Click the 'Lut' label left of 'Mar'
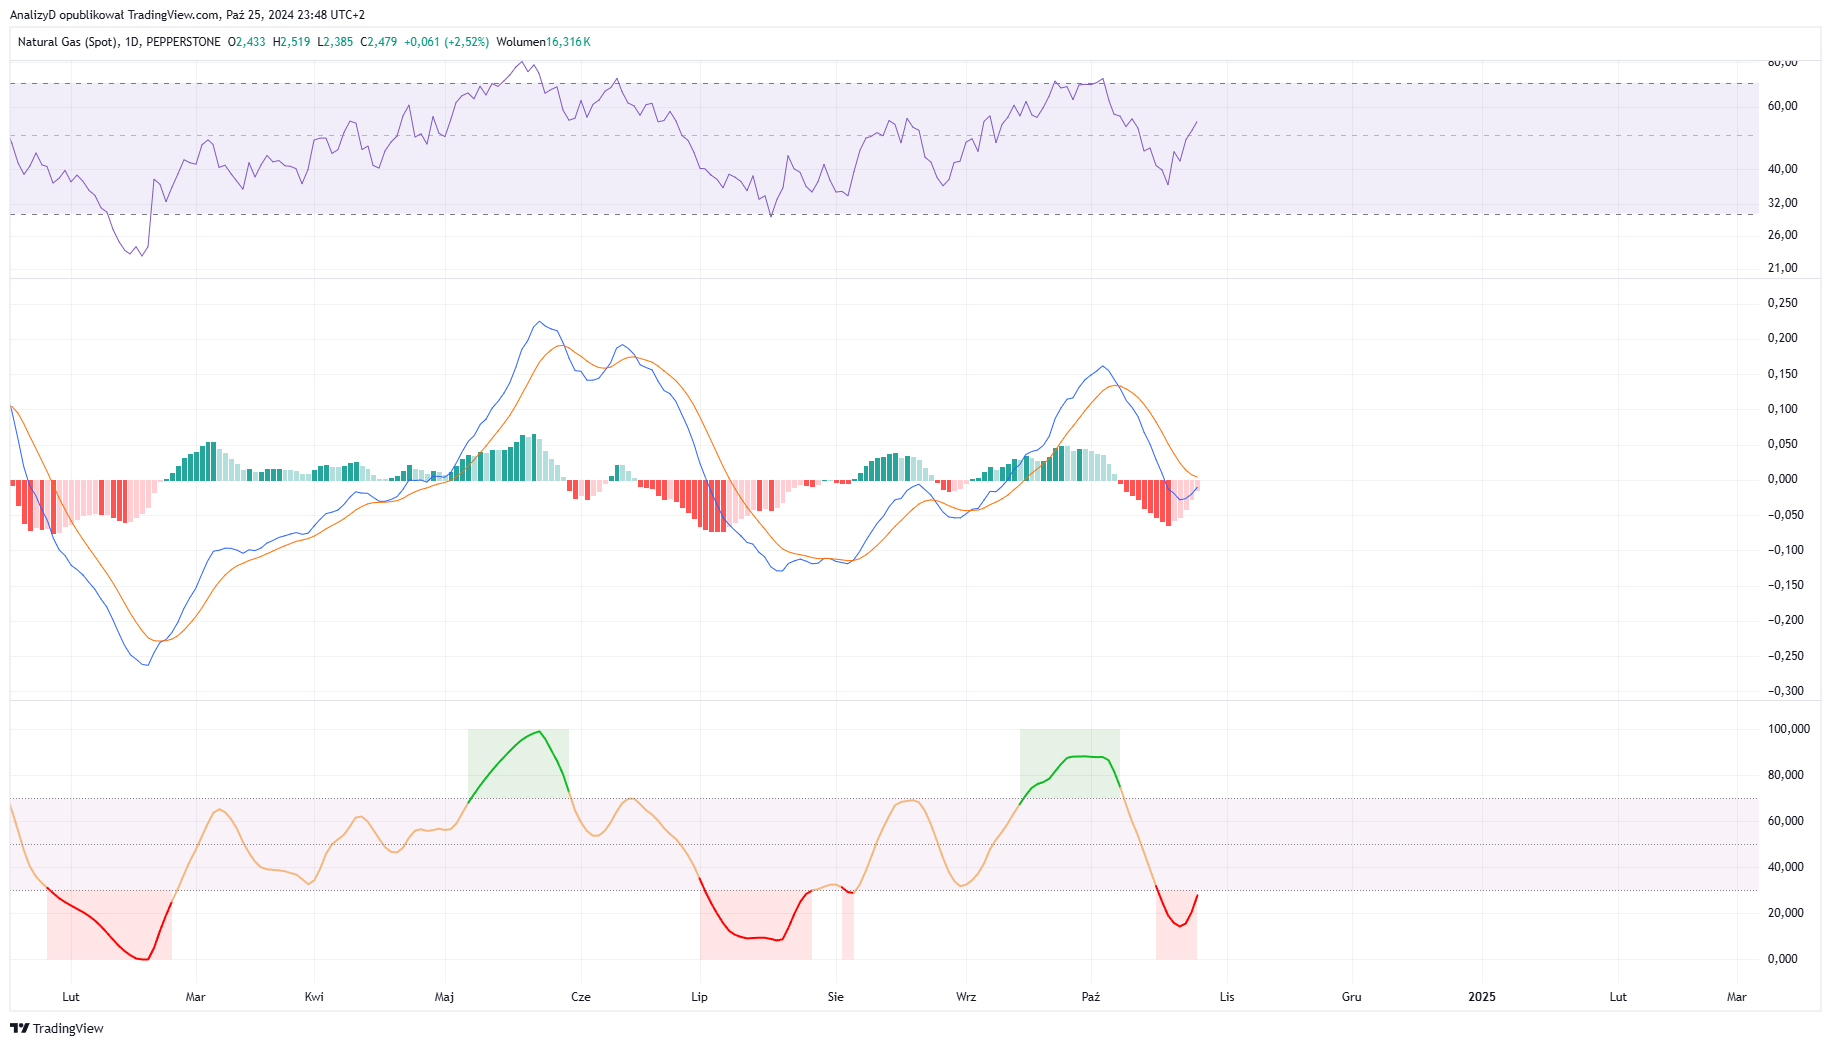This screenshot has height=1046, width=1831. [x=71, y=997]
